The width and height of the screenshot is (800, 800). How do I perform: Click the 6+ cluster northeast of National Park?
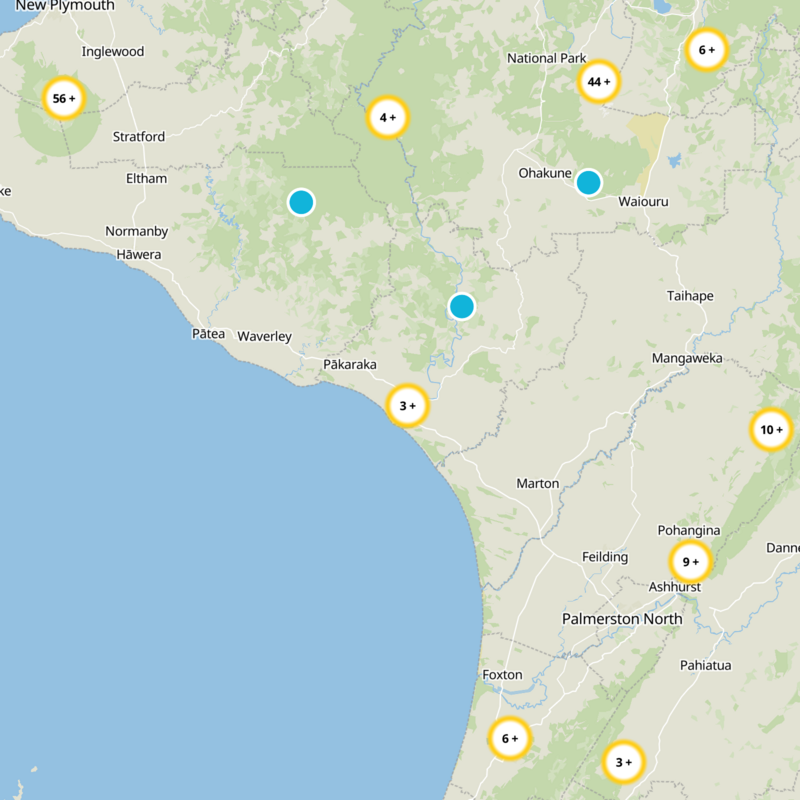point(707,49)
